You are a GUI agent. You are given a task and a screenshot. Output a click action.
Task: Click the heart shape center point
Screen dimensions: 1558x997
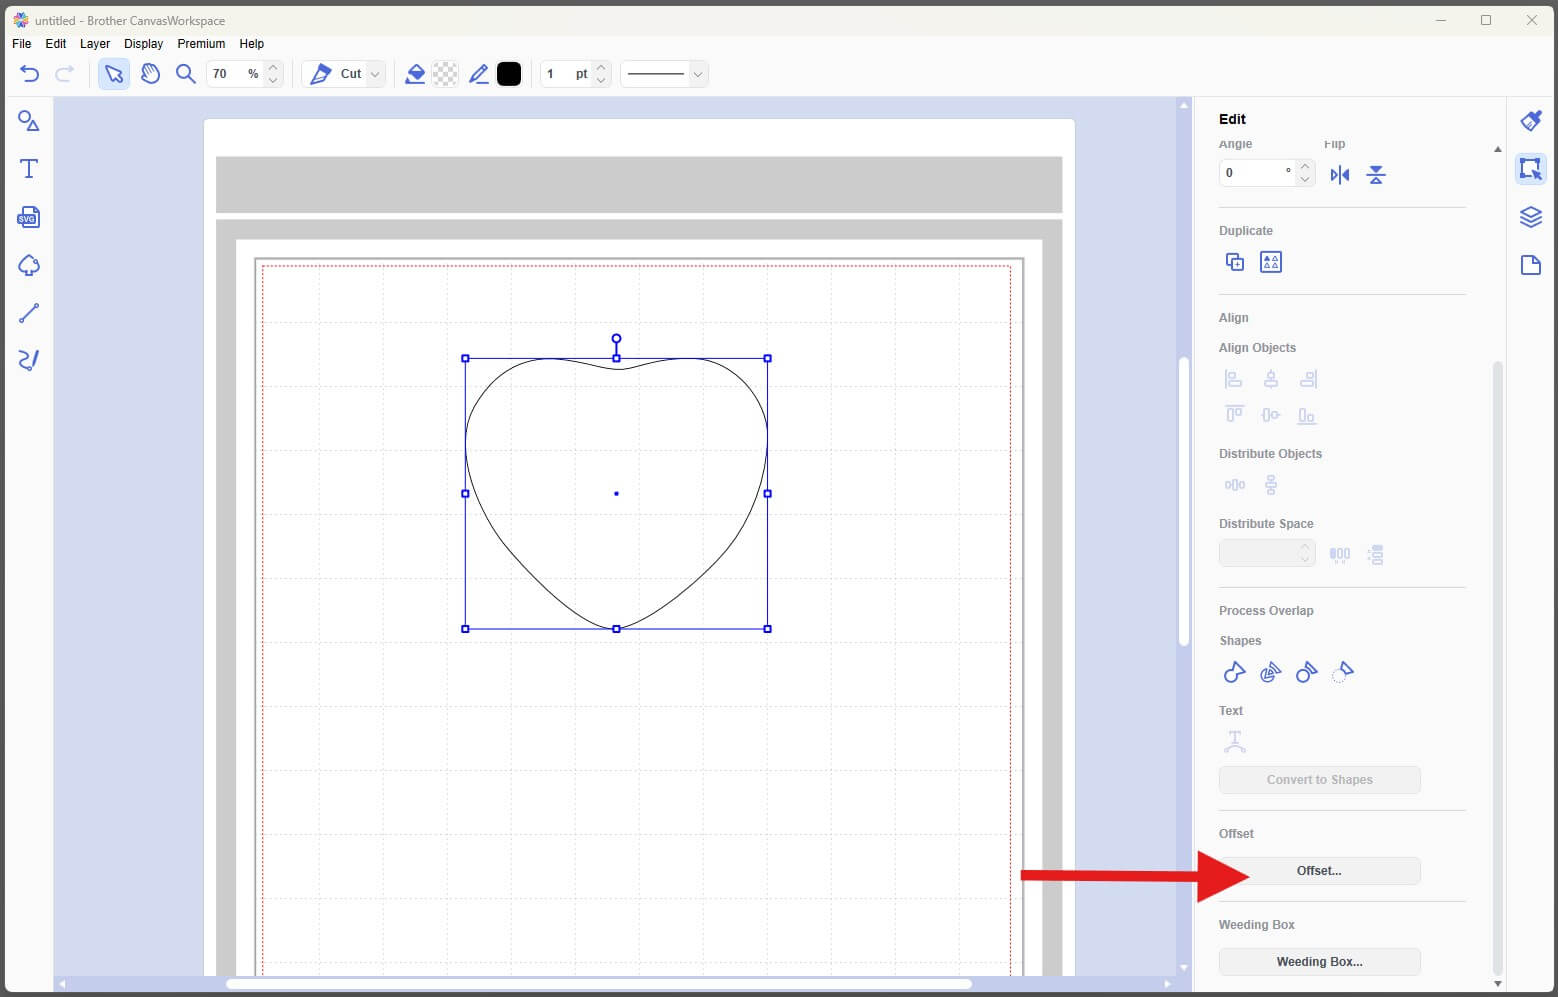click(616, 493)
